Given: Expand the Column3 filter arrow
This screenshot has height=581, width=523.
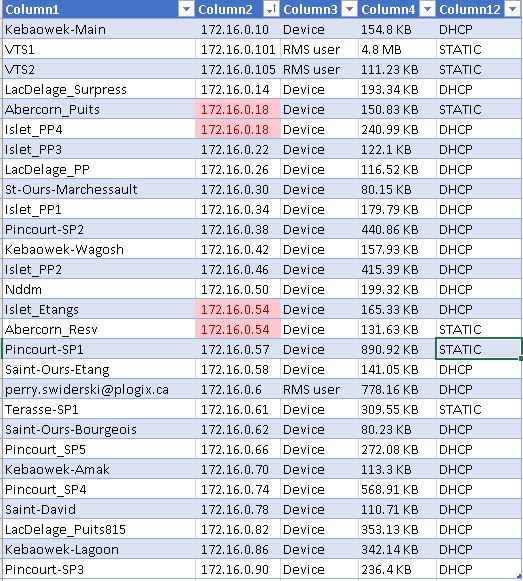Looking at the screenshot, I should [x=349, y=9].
